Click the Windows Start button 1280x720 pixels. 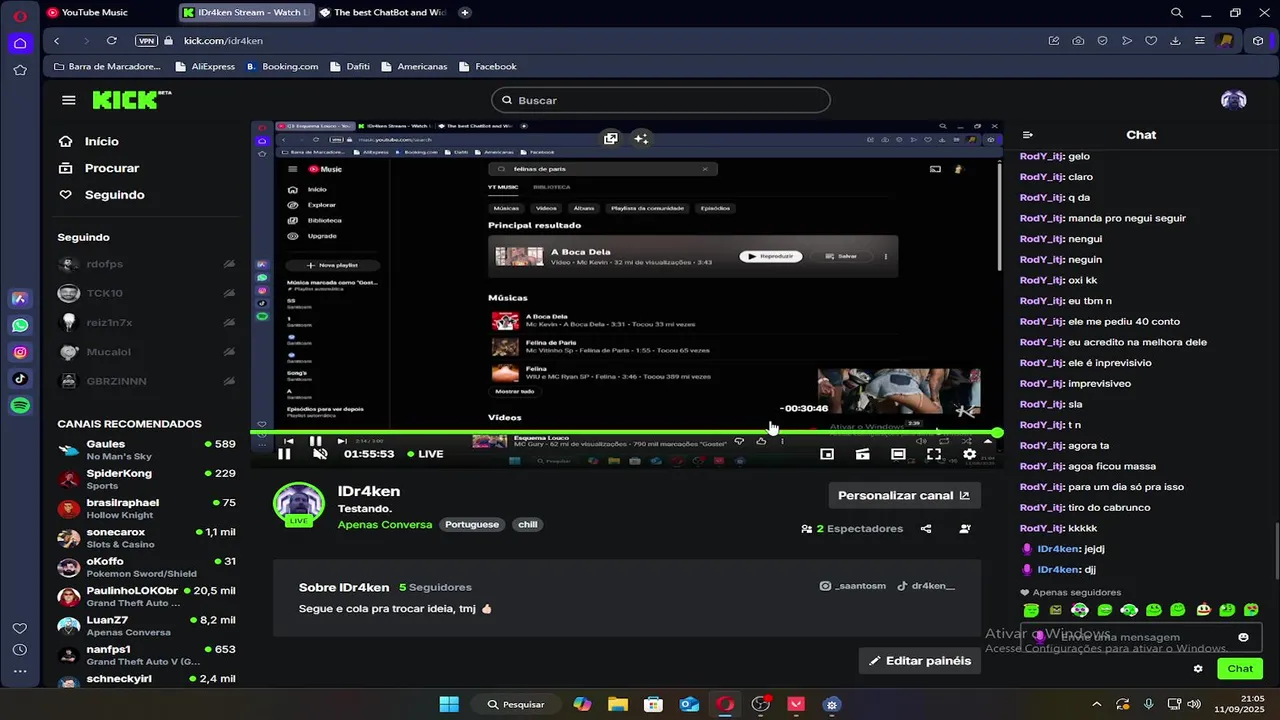click(x=449, y=704)
